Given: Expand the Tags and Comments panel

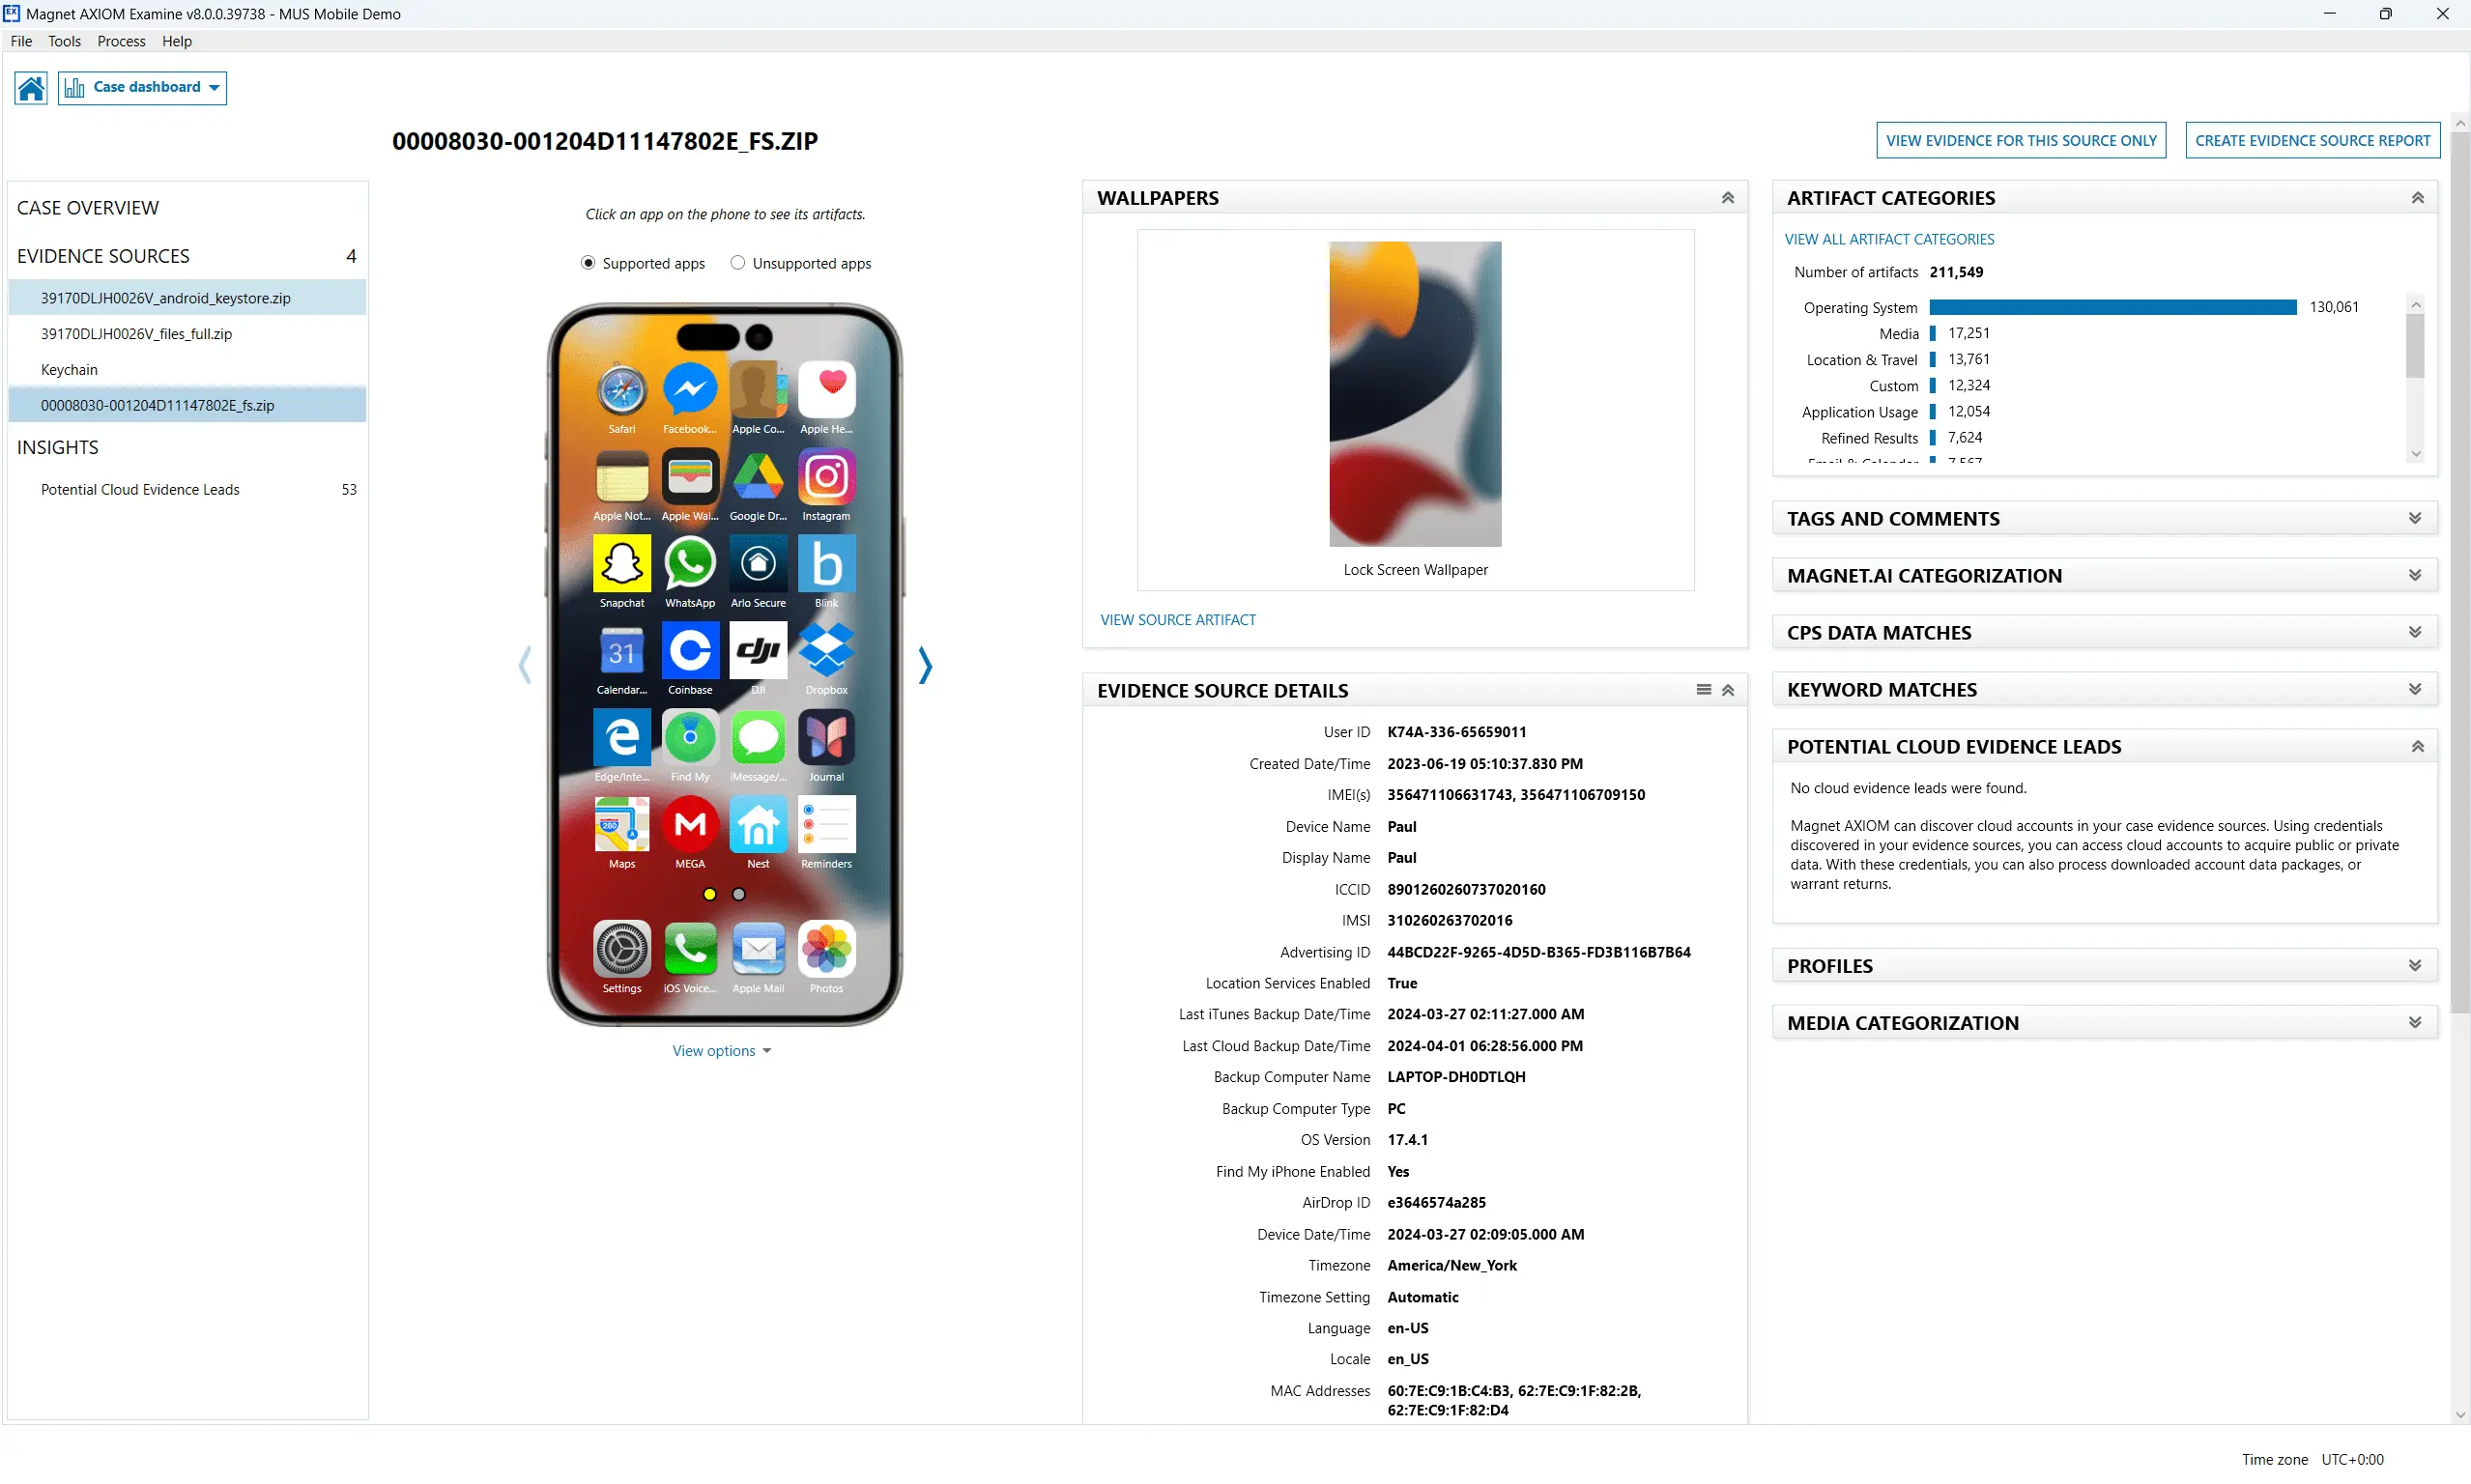Looking at the screenshot, I should tap(2416, 517).
